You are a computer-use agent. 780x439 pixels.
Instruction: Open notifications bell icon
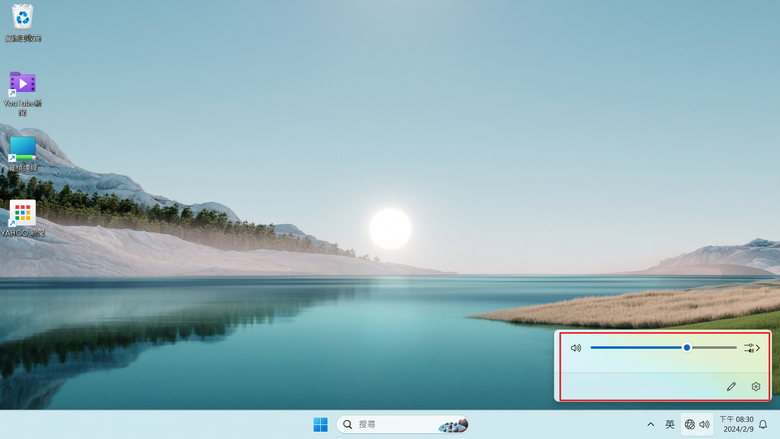[763, 425]
